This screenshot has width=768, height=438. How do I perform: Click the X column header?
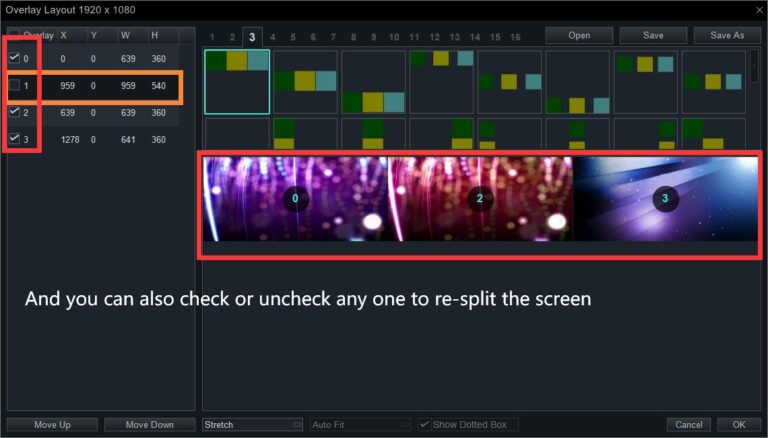[x=64, y=35]
